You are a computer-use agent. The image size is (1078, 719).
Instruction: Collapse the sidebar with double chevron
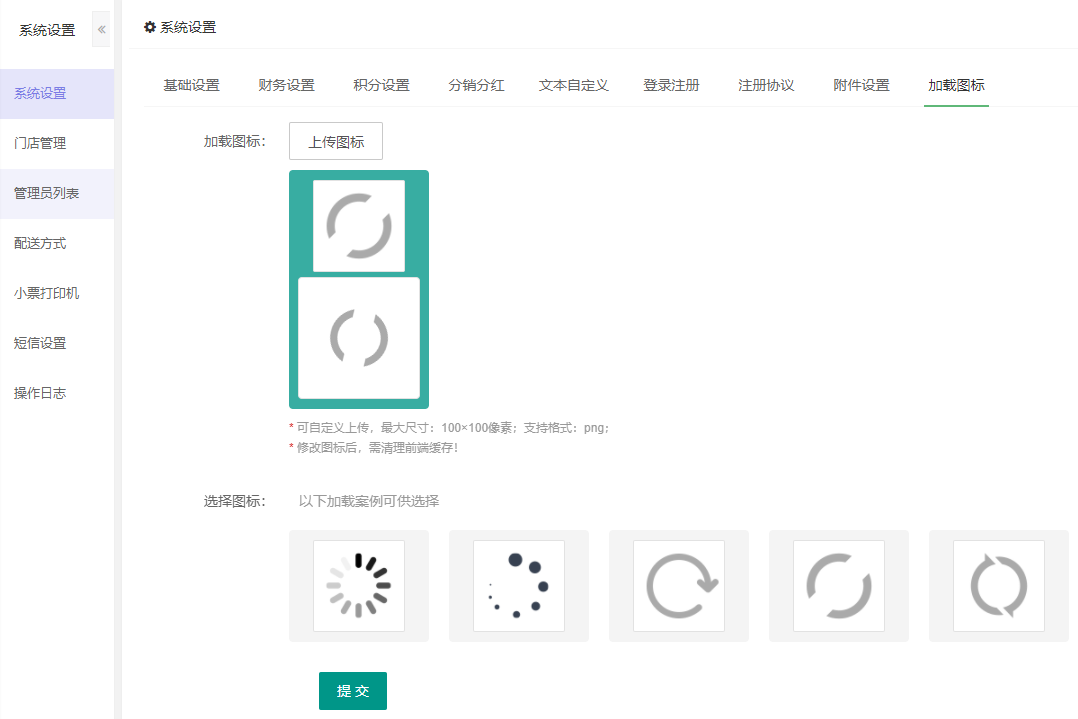tap(101, 30)
